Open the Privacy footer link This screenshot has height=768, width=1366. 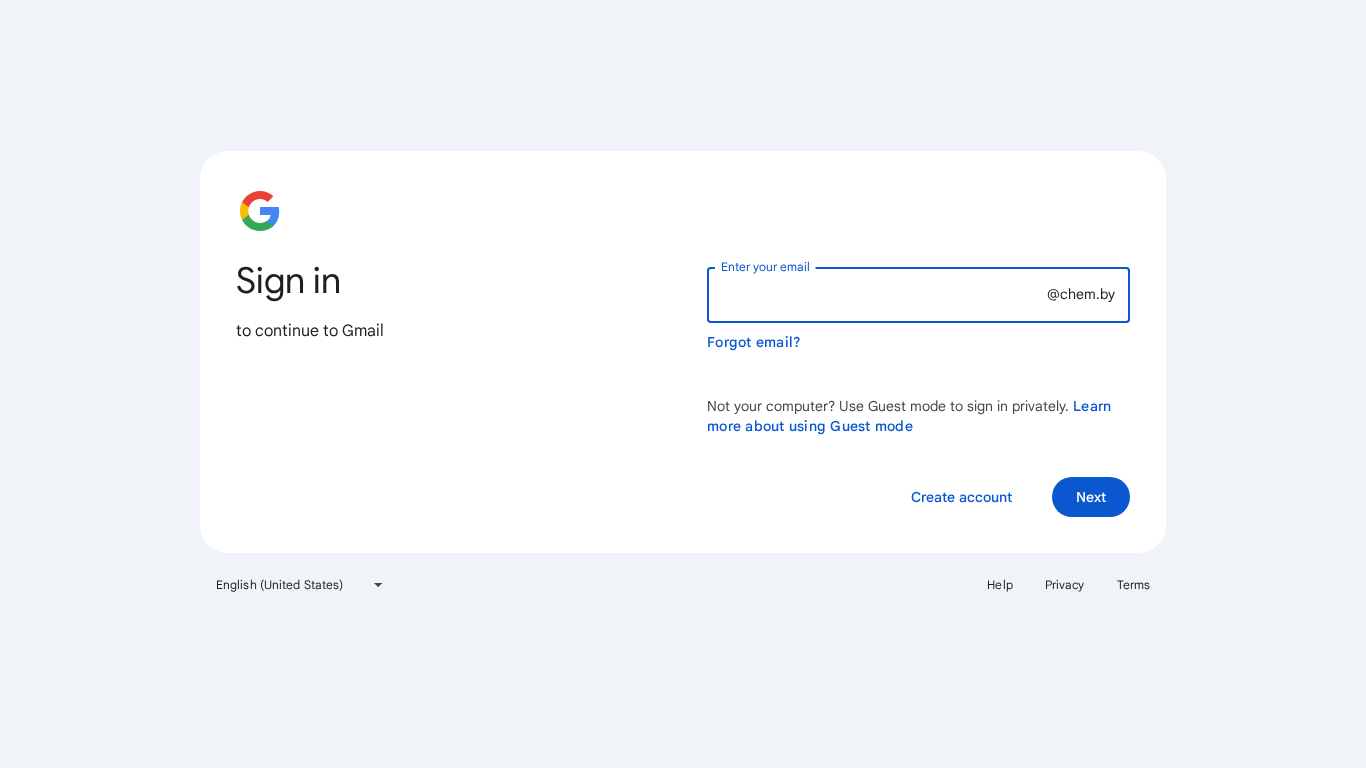(1064, 585)
